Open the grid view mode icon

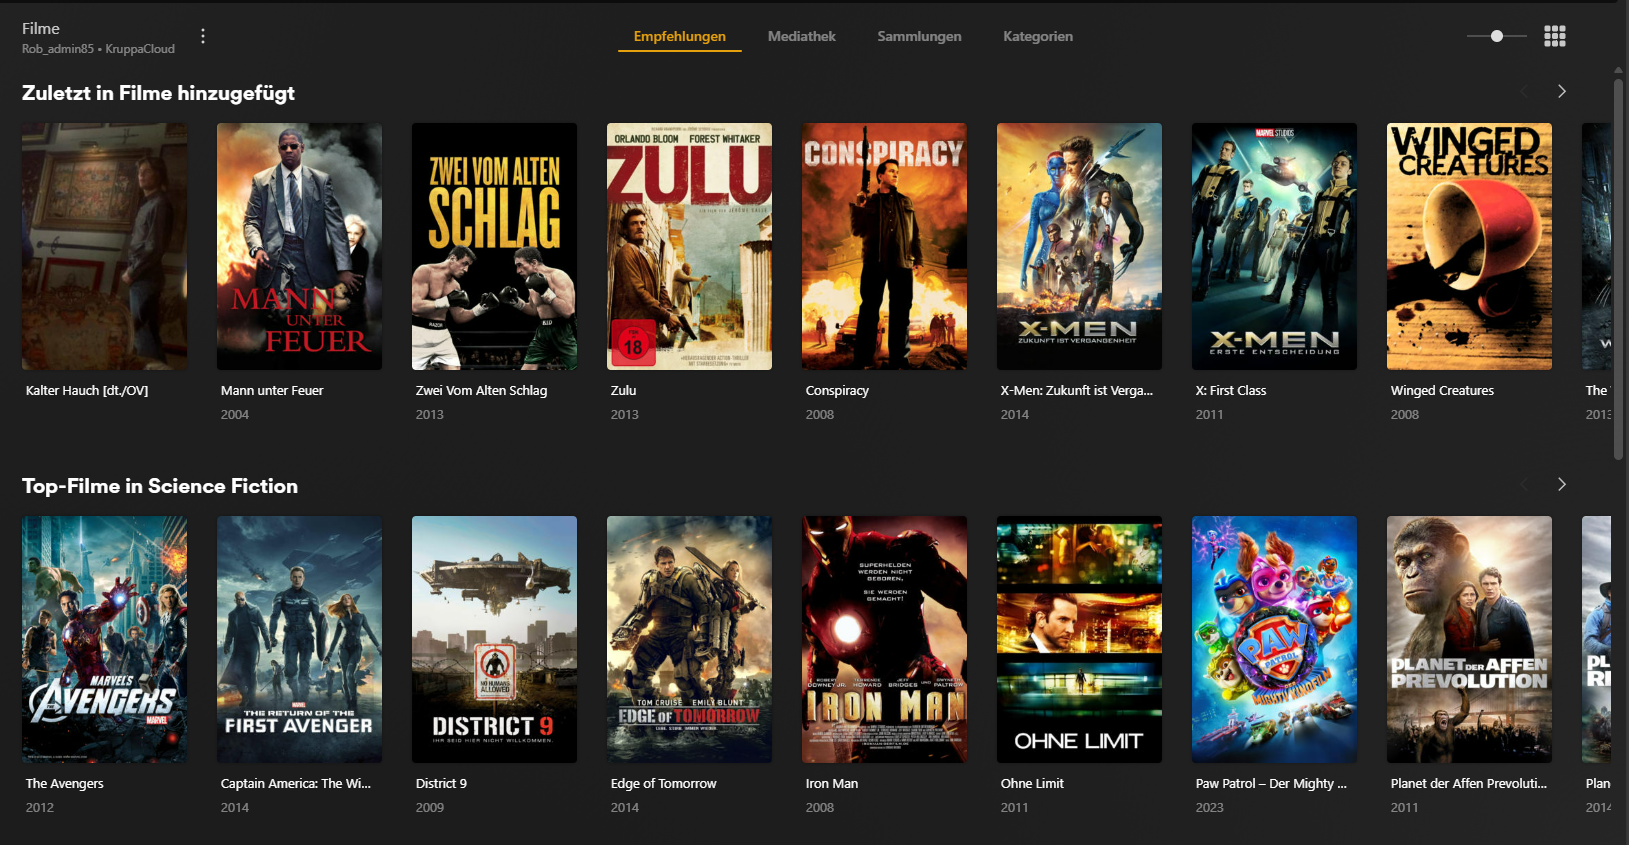(x=1554, y=36)
